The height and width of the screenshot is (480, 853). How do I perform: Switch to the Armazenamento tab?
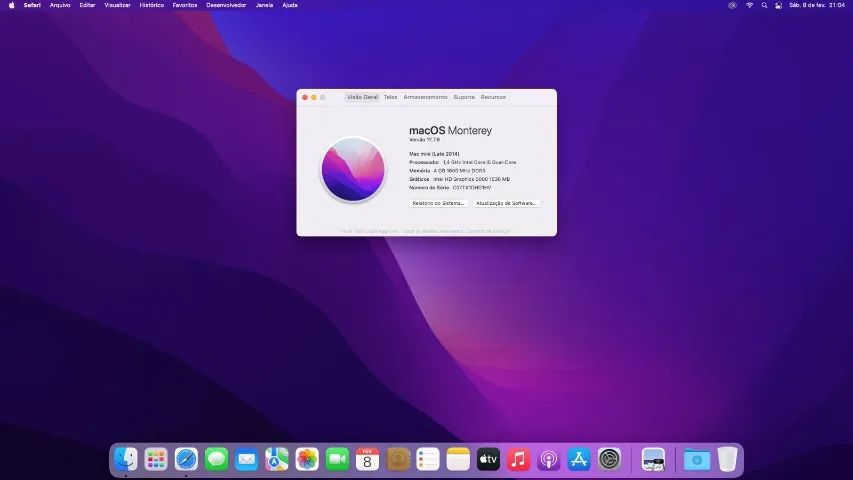click(425, 97)
